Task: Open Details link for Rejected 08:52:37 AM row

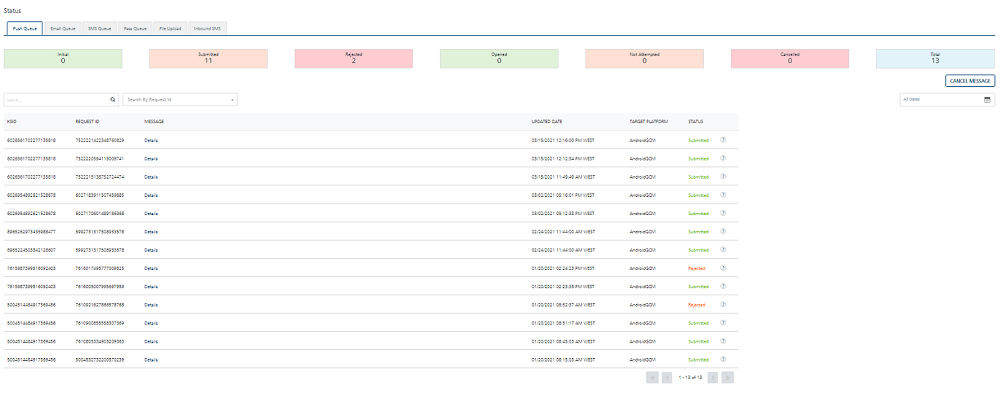Action: tap(151, 305)
